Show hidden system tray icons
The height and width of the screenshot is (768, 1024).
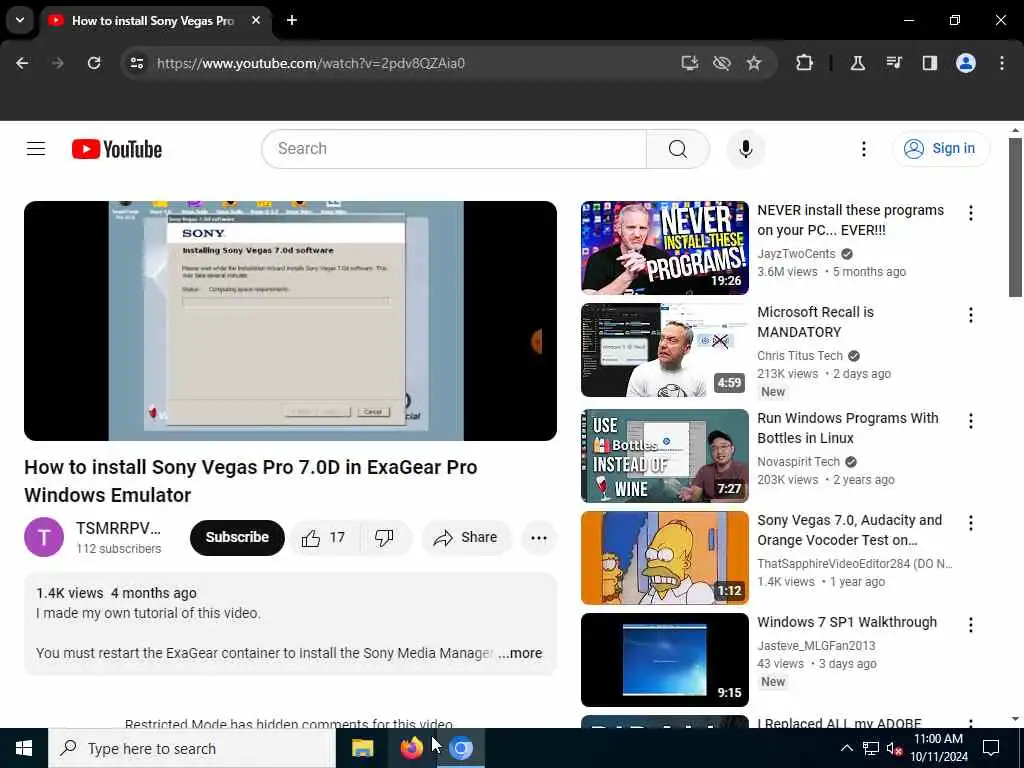846,748
